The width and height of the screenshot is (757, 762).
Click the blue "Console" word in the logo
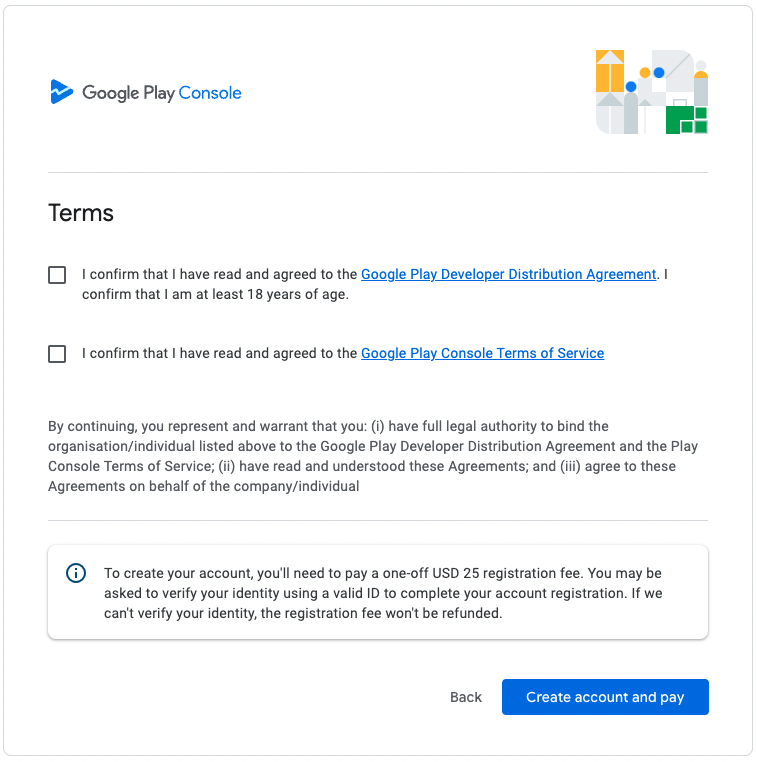(210, 92)
